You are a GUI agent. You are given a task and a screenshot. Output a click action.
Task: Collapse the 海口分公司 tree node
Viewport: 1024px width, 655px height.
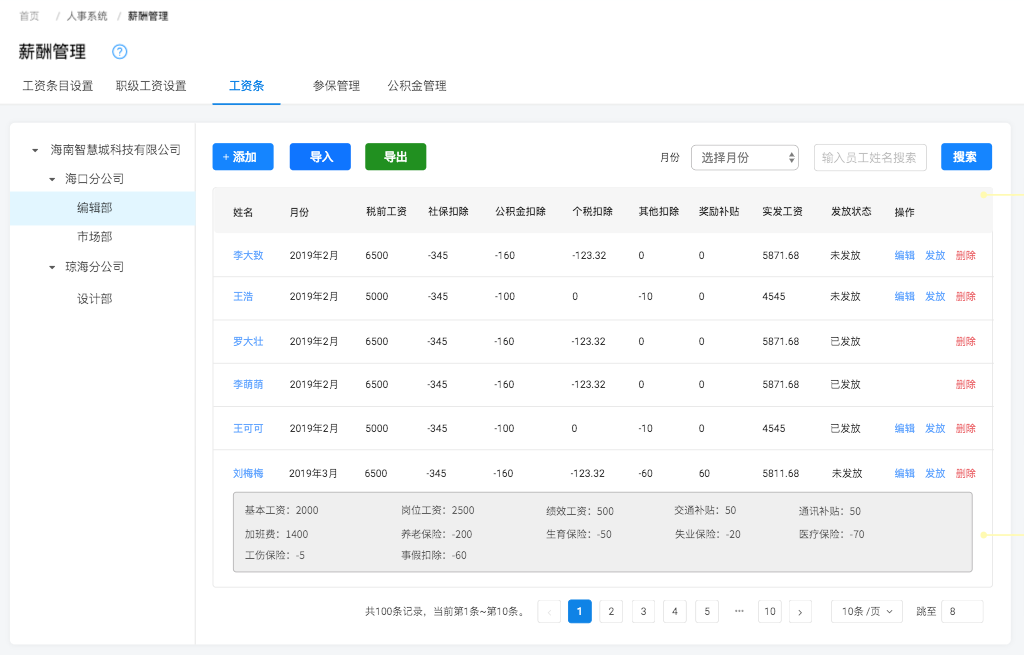point(52,179)
